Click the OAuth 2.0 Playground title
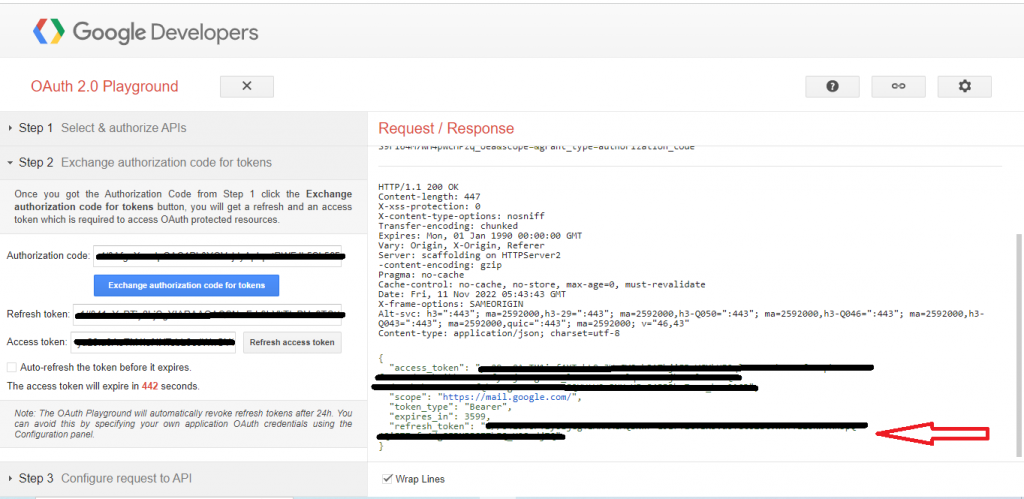 tap(104, 86)
